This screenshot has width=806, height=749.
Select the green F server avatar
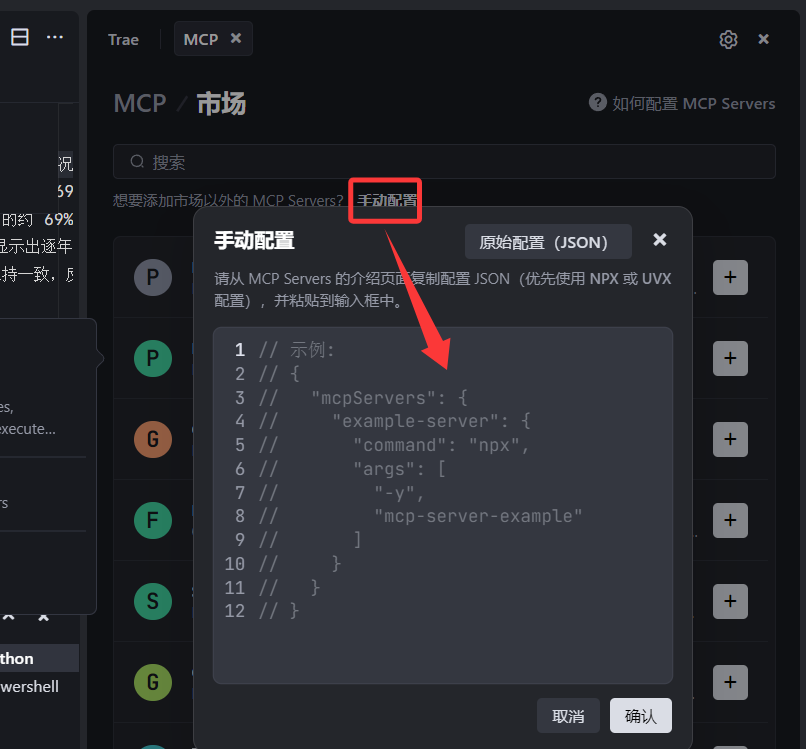(153, 520)
